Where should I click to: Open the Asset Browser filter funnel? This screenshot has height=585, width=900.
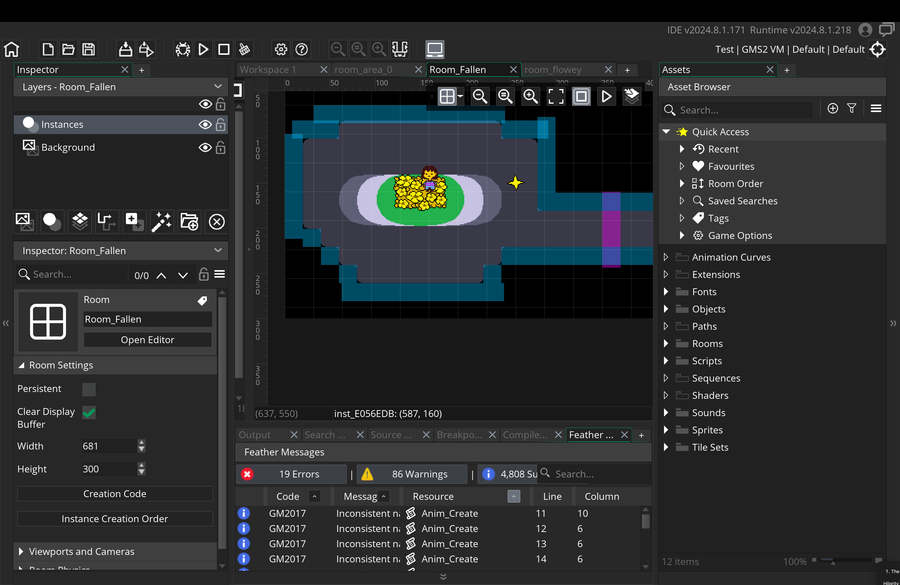(x=852, y=108)
